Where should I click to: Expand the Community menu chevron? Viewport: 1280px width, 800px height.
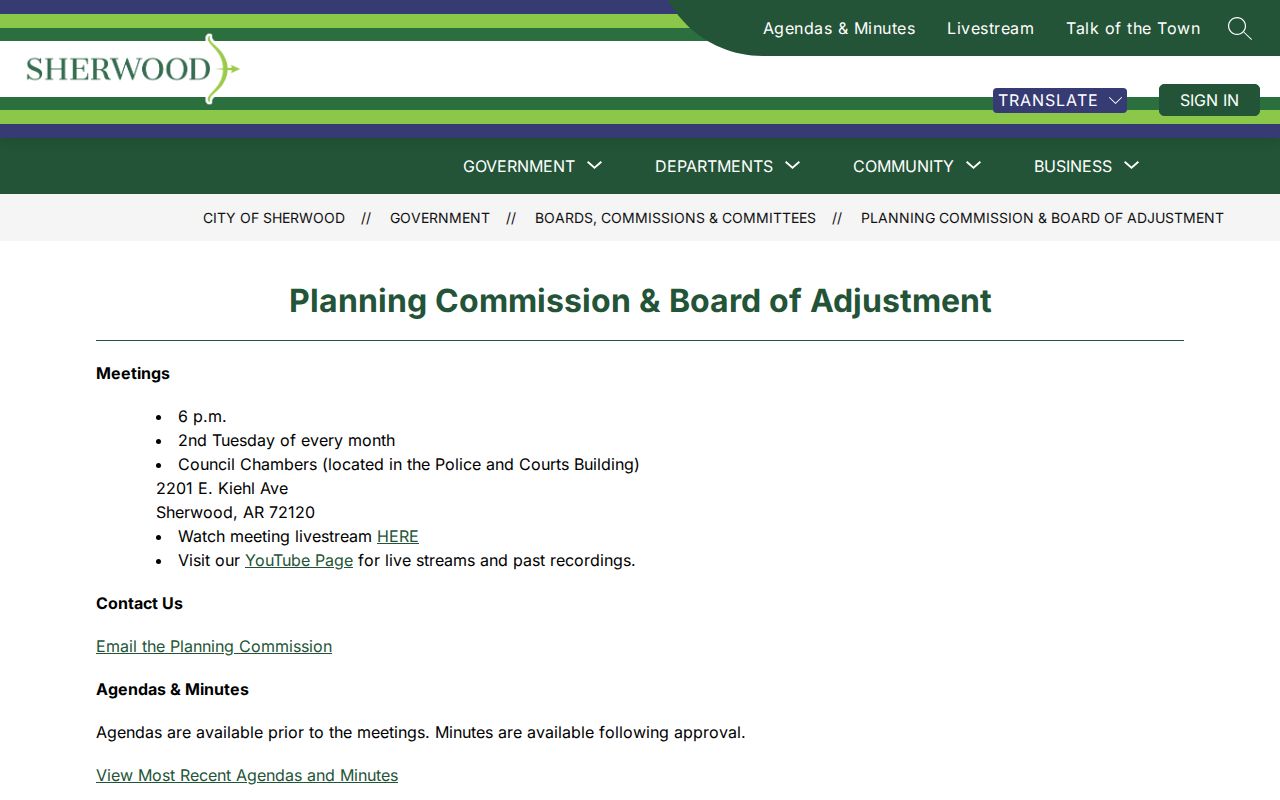coord(974,165)
